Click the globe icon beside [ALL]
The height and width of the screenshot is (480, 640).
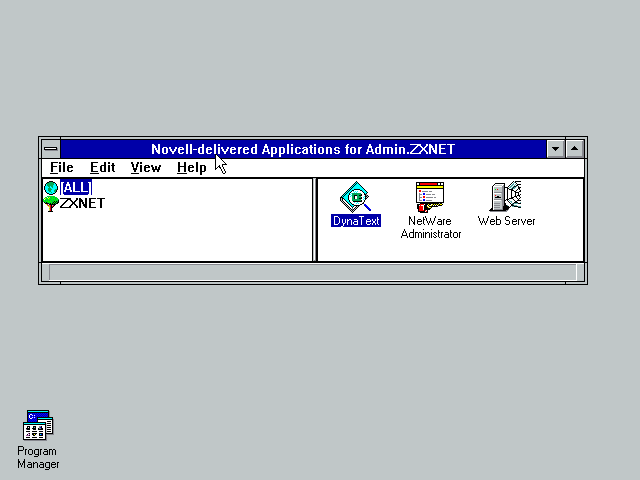(x=51, y=188)
